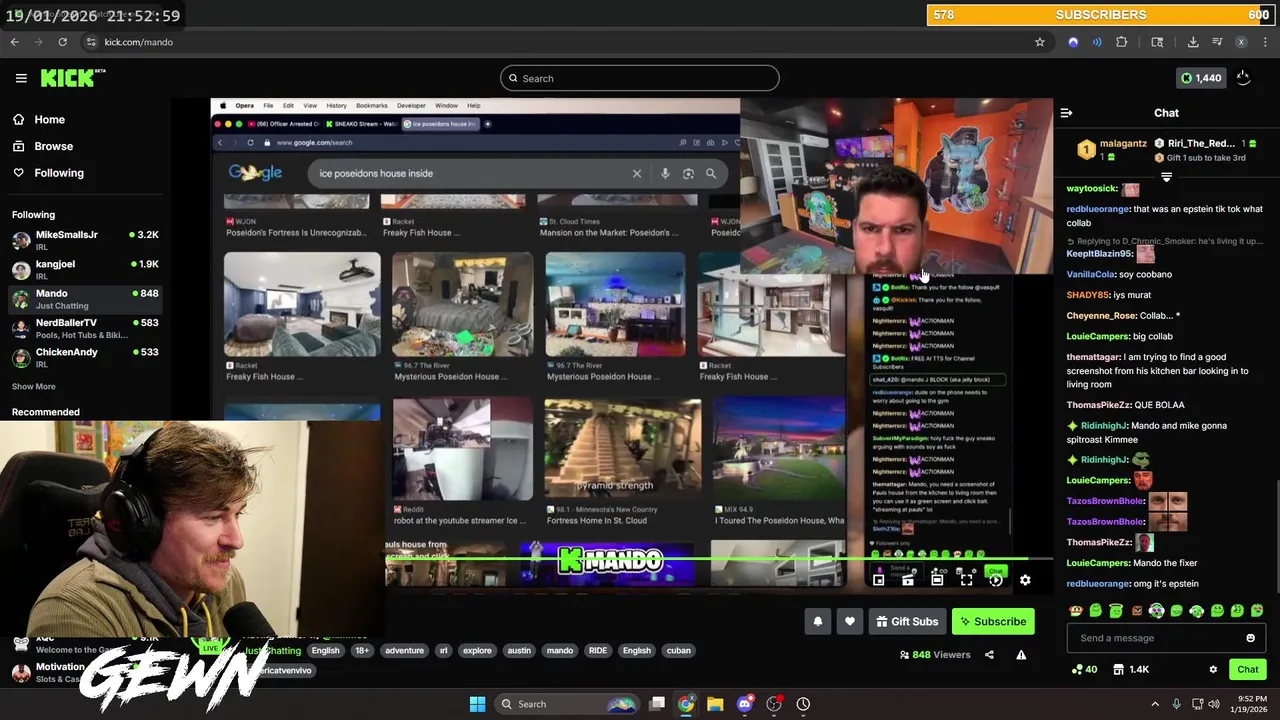This screenshot has height=720, width=1280.
Task: Toggle theater mode in player
Action: pyautogui.click(x=937, y=580)
